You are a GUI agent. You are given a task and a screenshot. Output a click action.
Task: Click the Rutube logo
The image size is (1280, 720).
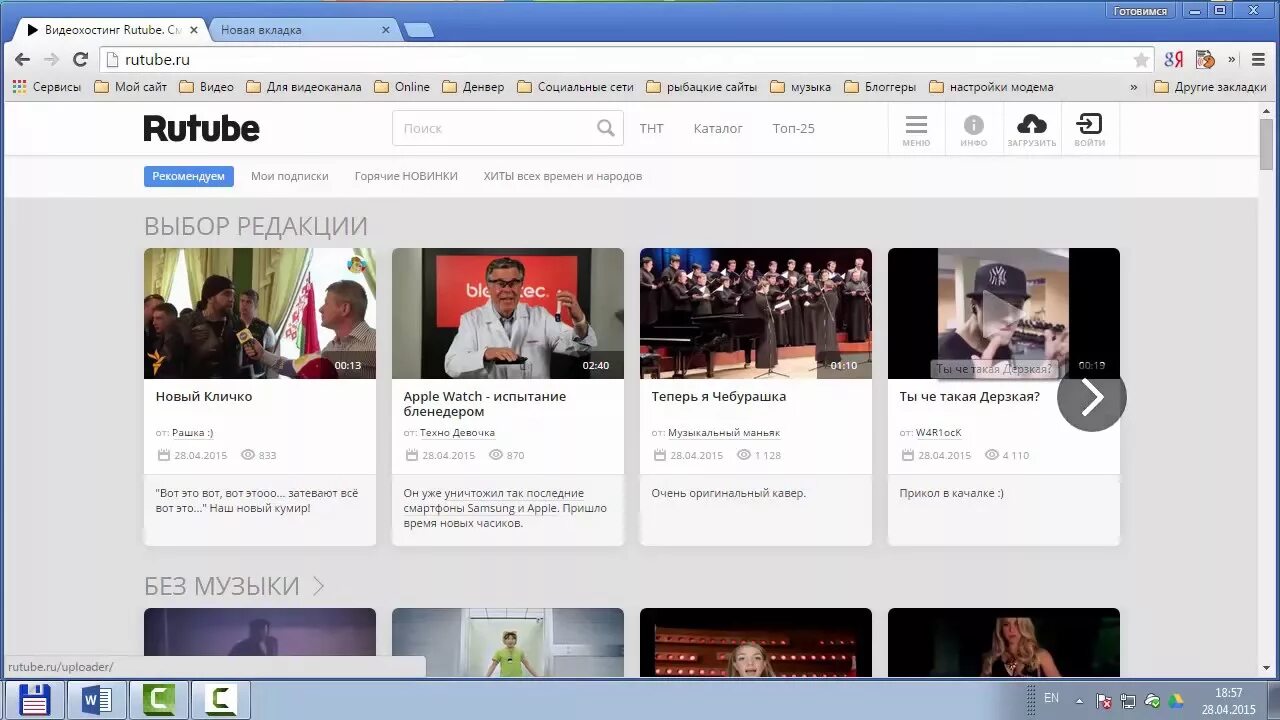[201, 128]
